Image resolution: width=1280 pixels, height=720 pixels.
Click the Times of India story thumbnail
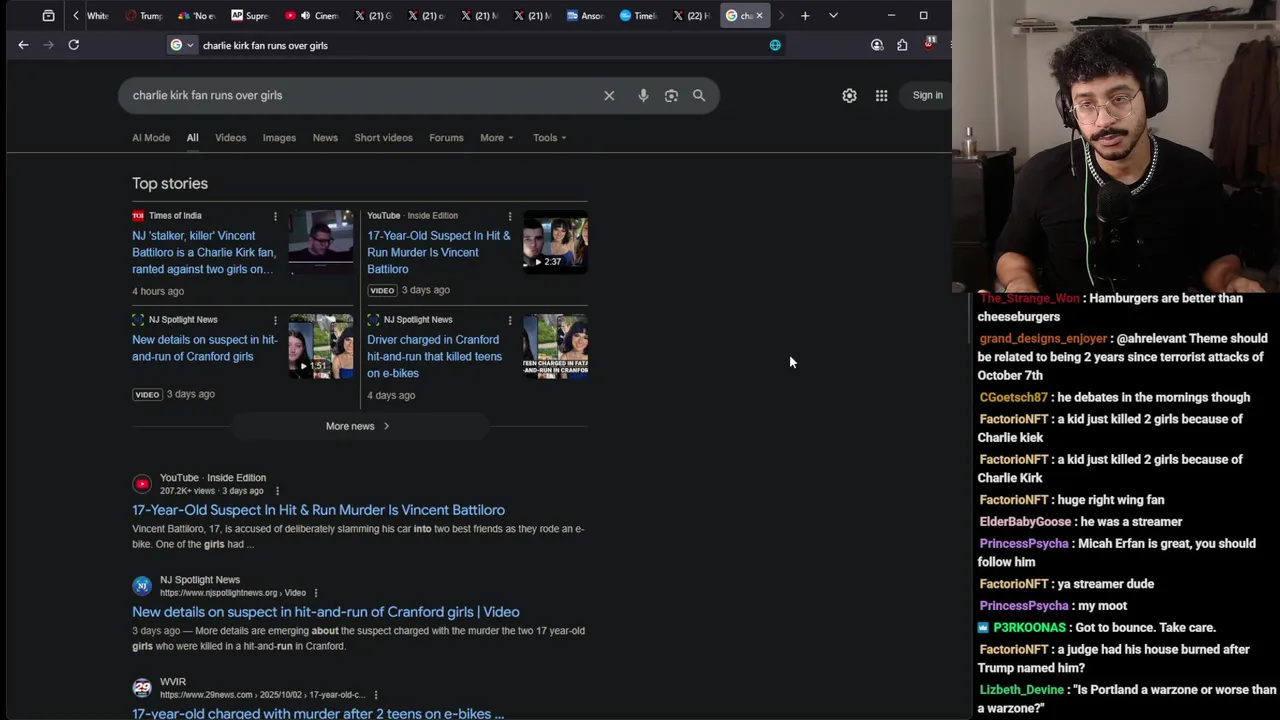coord(321,241)
